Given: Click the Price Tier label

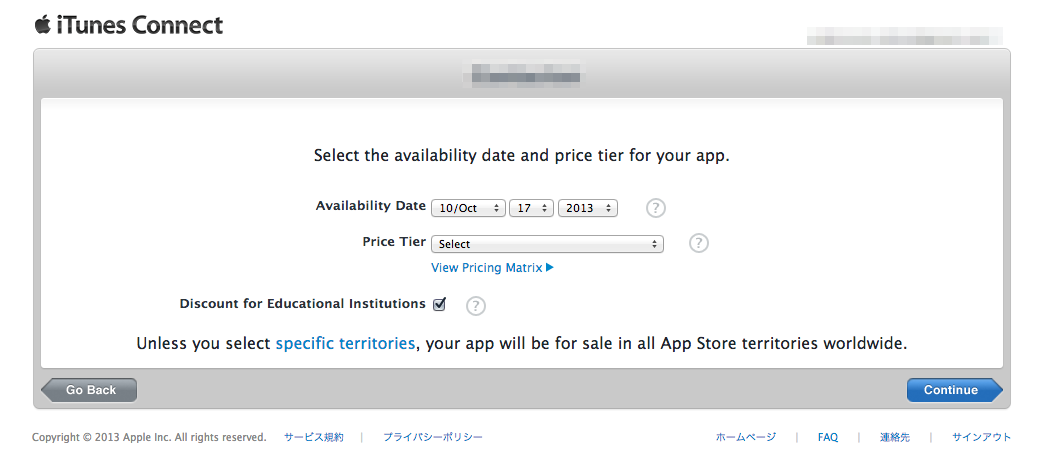Looking at the screenshot, I should [x=394, y=241].
